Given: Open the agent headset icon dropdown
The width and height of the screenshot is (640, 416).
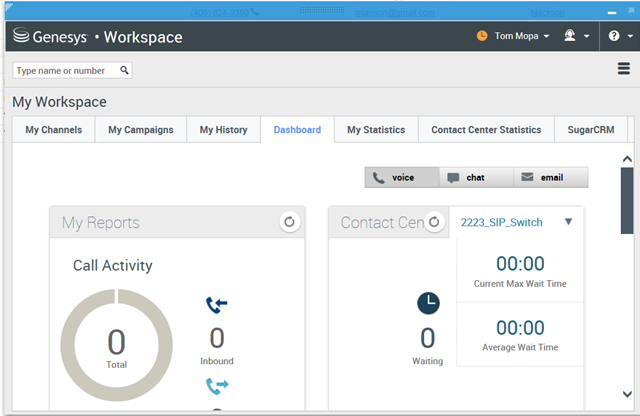Looking at the screenshot, I should 576,37.
